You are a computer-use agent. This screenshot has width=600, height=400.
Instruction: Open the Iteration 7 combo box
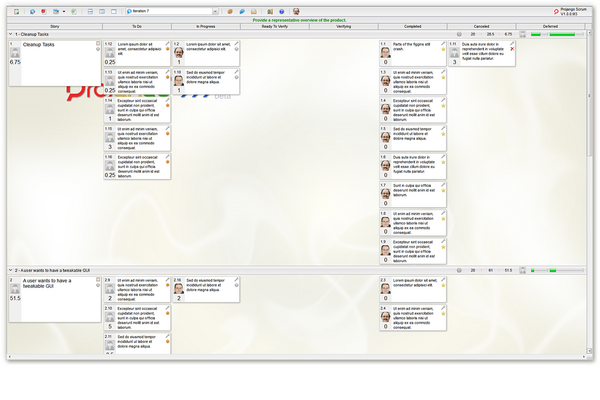tap(172, 11)
